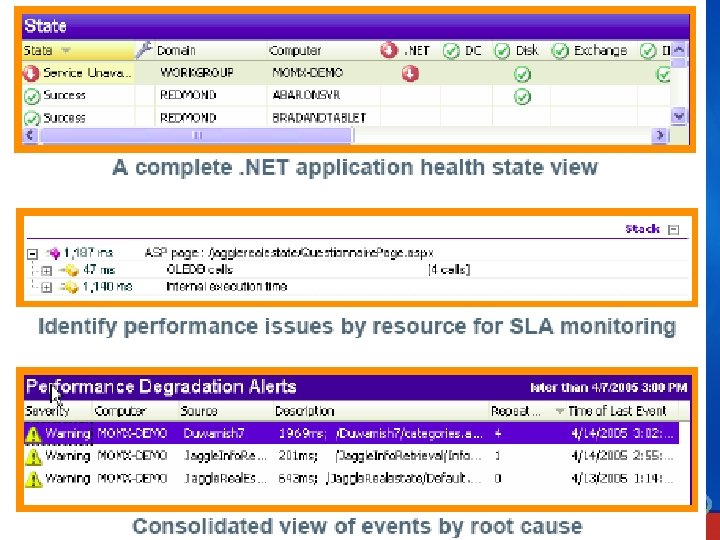Click the yellow Internal execution time icon
The width and height of the screenshot is (720, 540).
tap(69, 287)
